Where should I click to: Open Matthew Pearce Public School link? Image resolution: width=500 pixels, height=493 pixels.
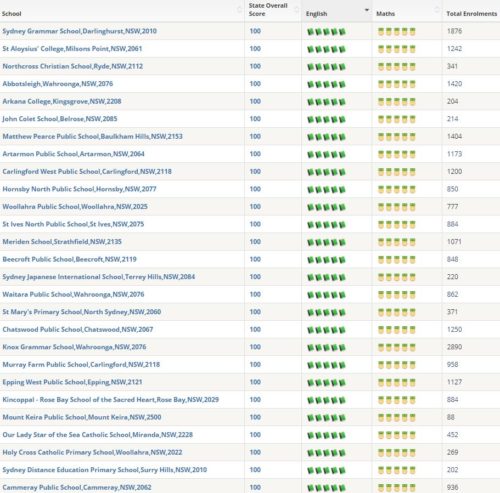92,136
